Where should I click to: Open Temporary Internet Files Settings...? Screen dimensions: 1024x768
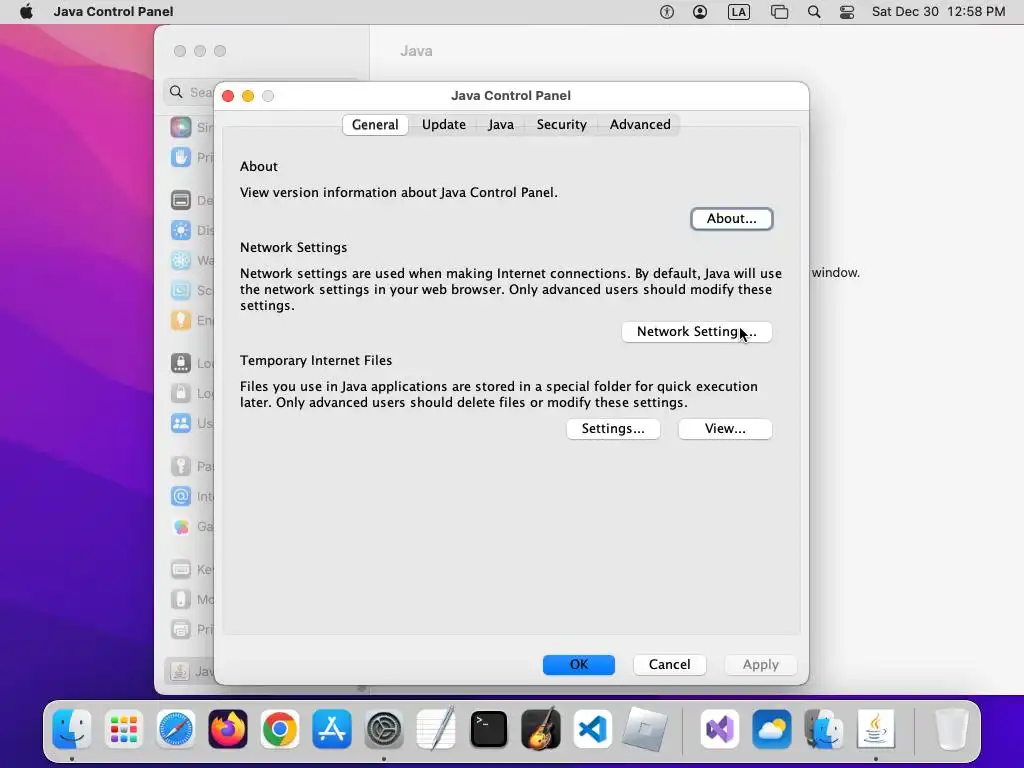tap(613, 429)
